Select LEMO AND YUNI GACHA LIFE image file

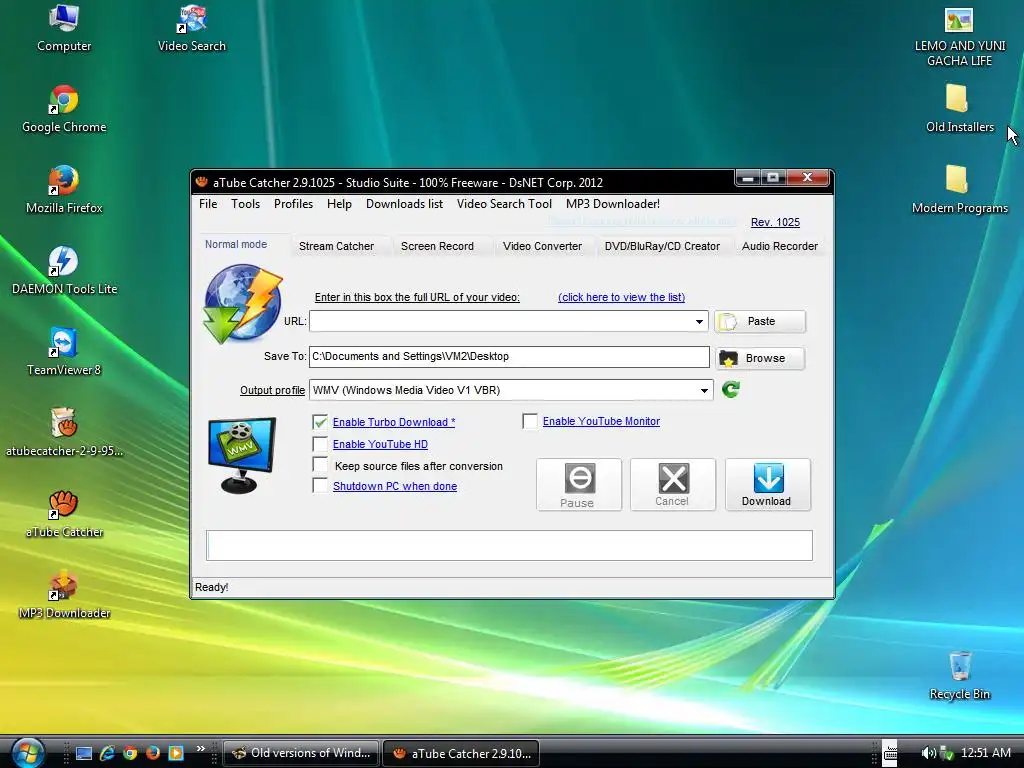tap(959, 37)
